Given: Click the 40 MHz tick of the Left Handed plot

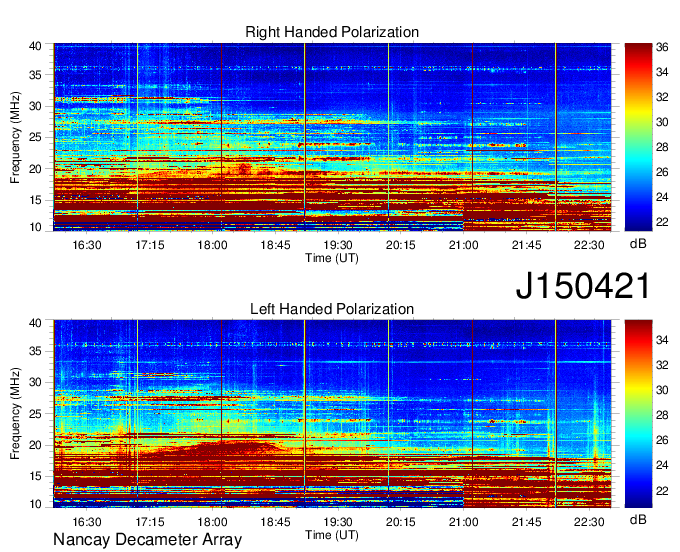Looking at the screenshot, I should coord(35,323).
